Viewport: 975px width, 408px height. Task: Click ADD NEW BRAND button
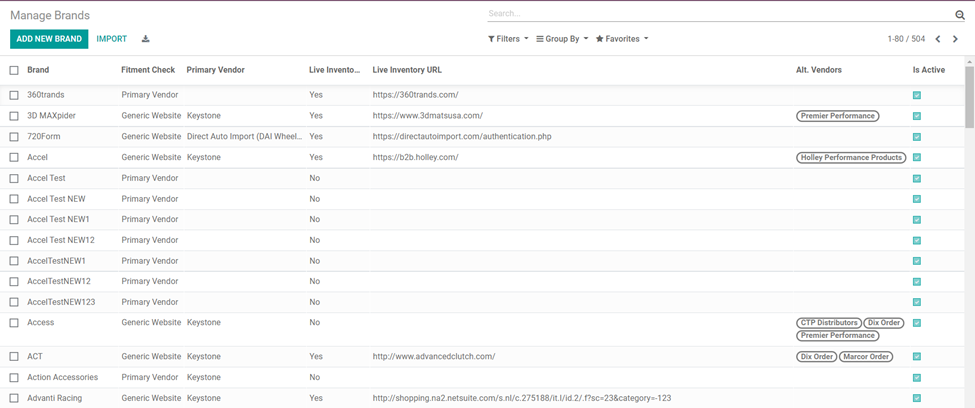click(x=49, y=39)
